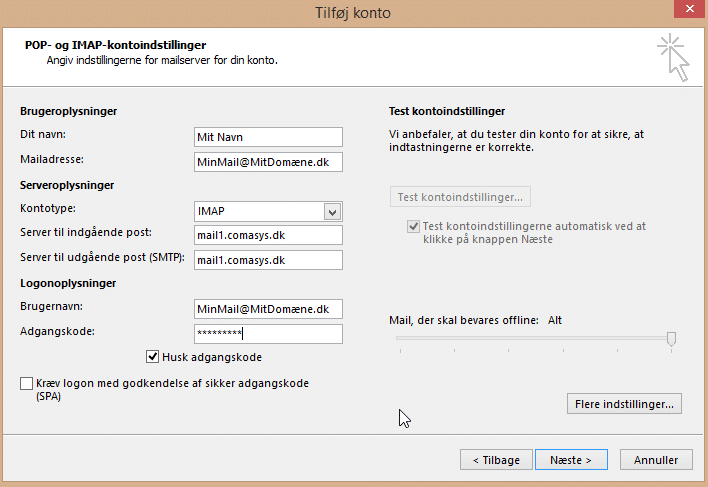
Task: Open Flere indstillinger
Action: tap(624, 404)
